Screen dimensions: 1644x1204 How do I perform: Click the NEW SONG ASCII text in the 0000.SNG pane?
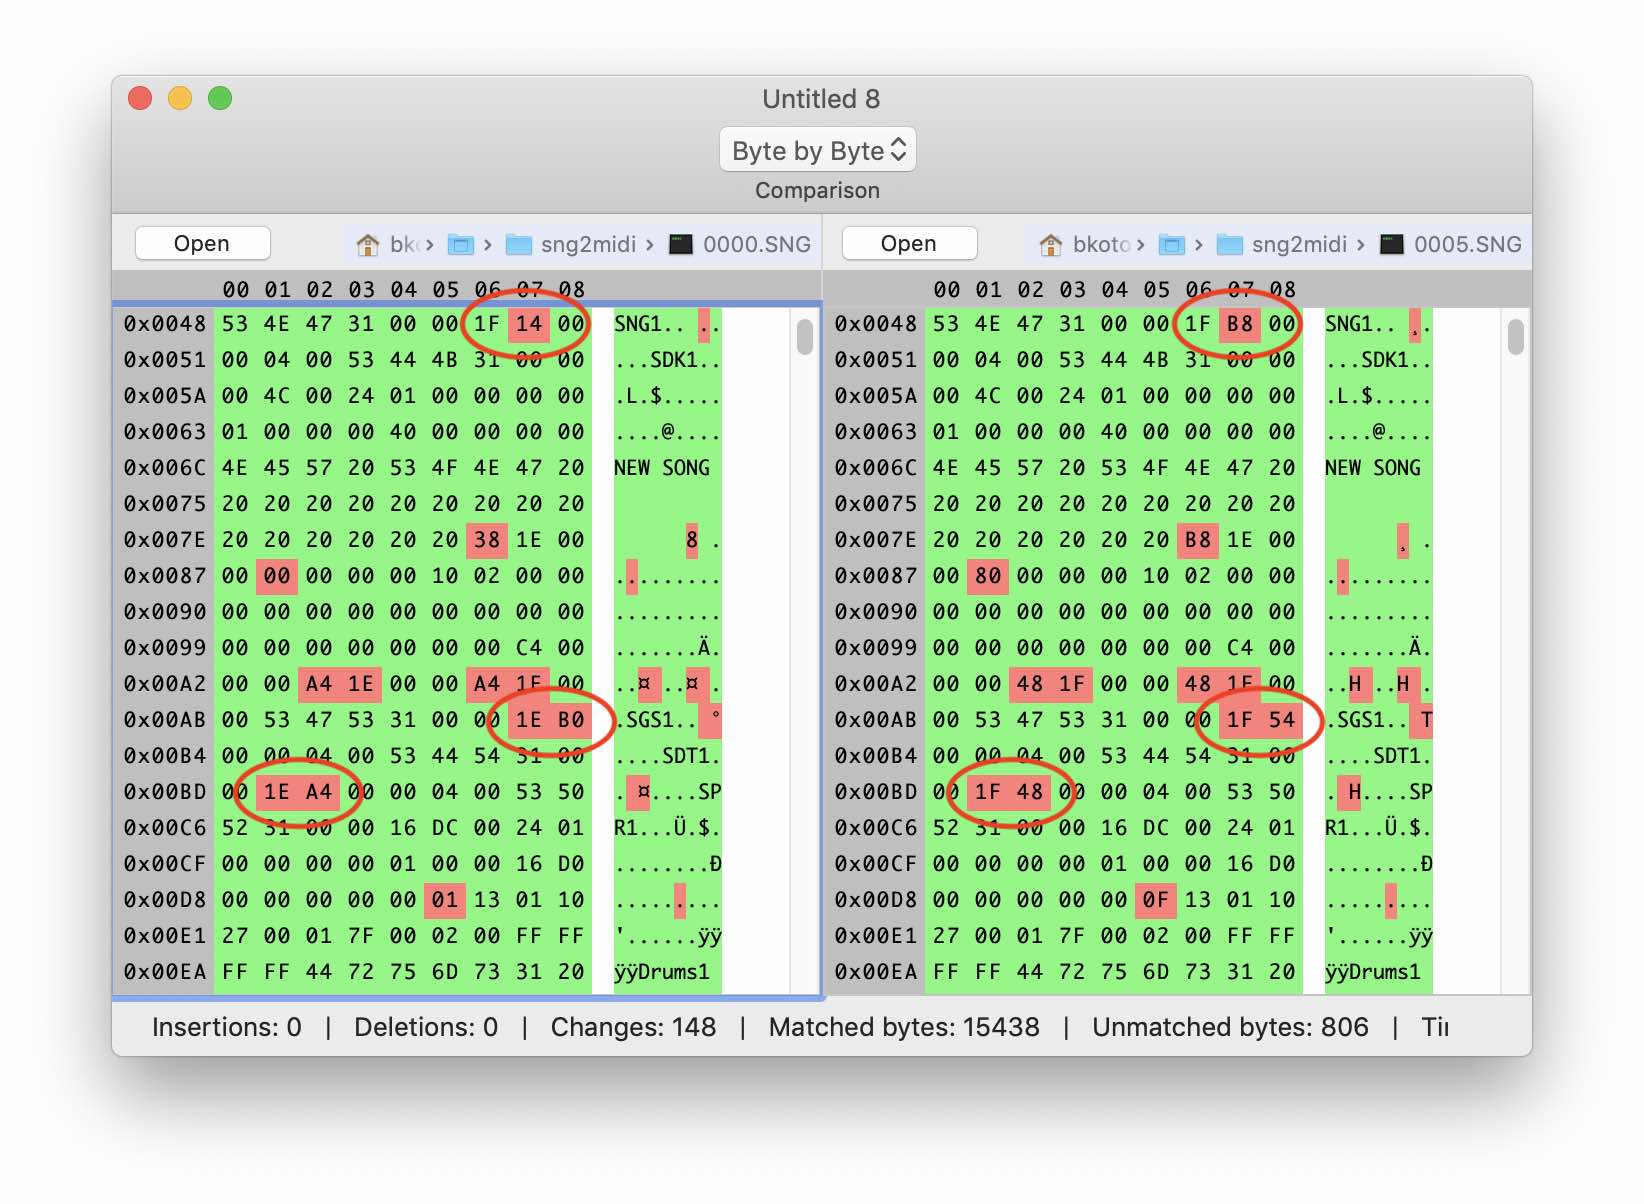(x=662, y=468)
